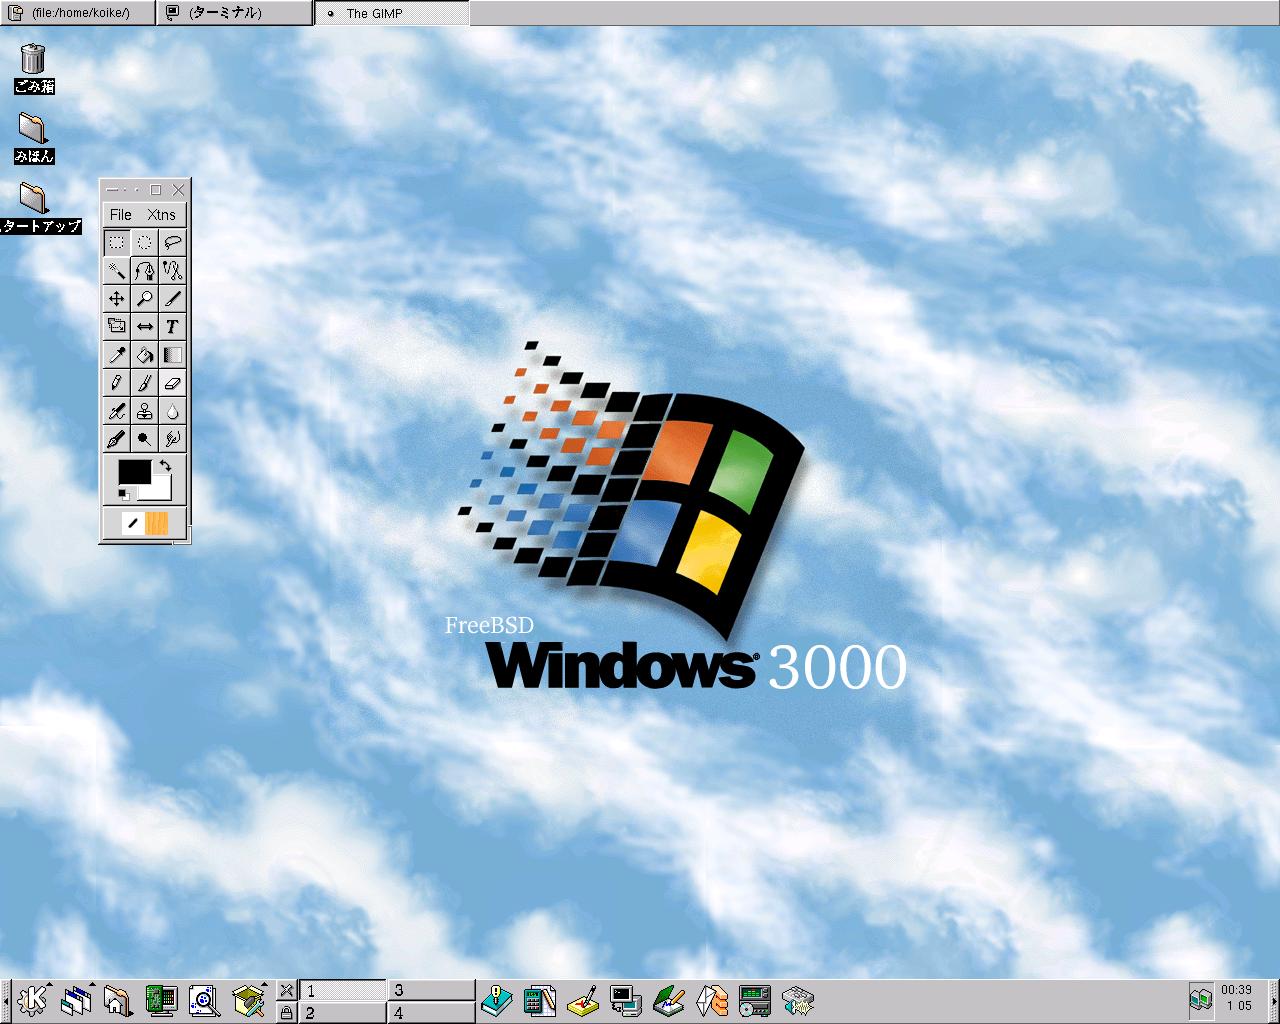The width and height of the screenshot is (1280, 1024).
Task: Select the Ellipse Select tool
Action: point(145,242)
